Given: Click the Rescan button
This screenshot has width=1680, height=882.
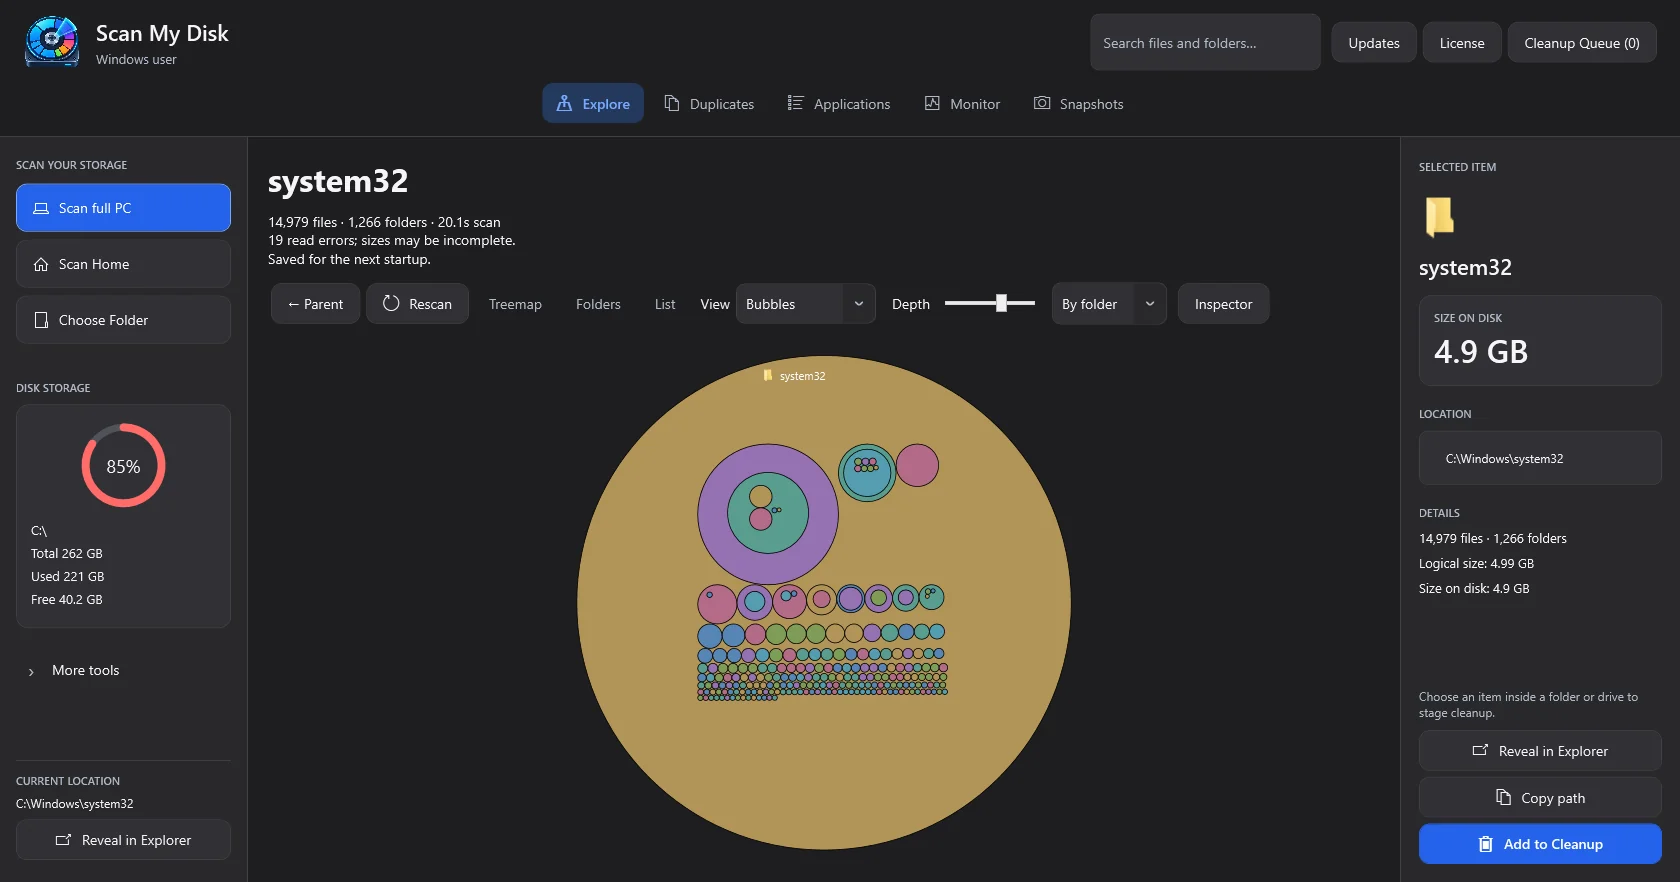Looking at the screenshot, I should [x=417, y=304].
